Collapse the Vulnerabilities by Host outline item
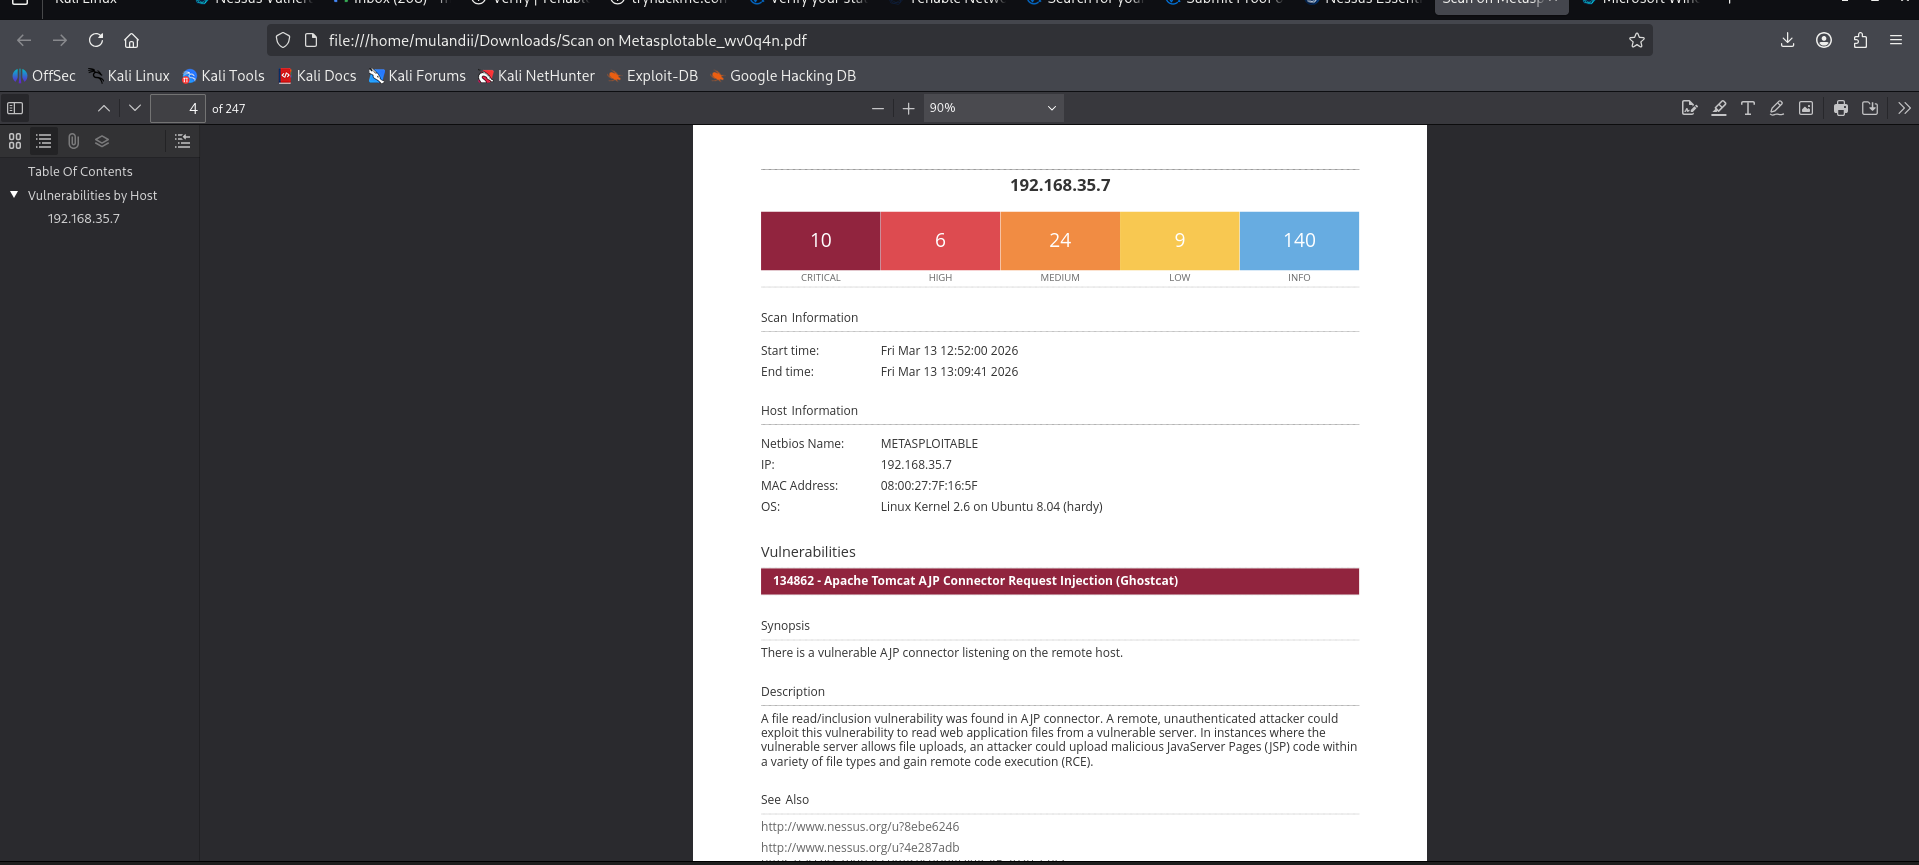The image size is (1919, 865). (x=14, y=195)
